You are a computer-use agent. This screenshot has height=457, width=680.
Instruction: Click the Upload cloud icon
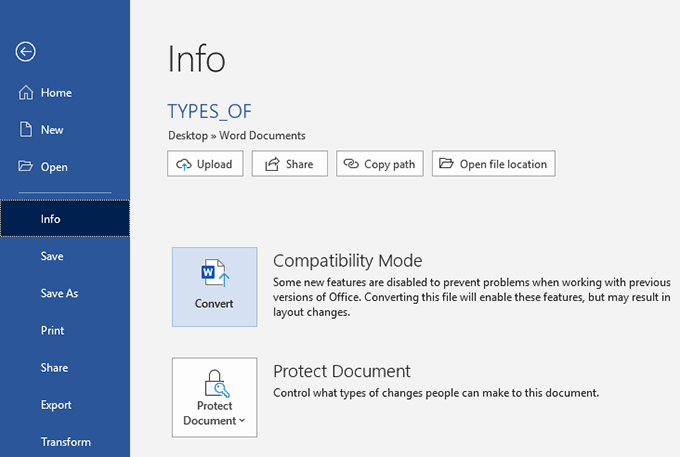[183, 164]
